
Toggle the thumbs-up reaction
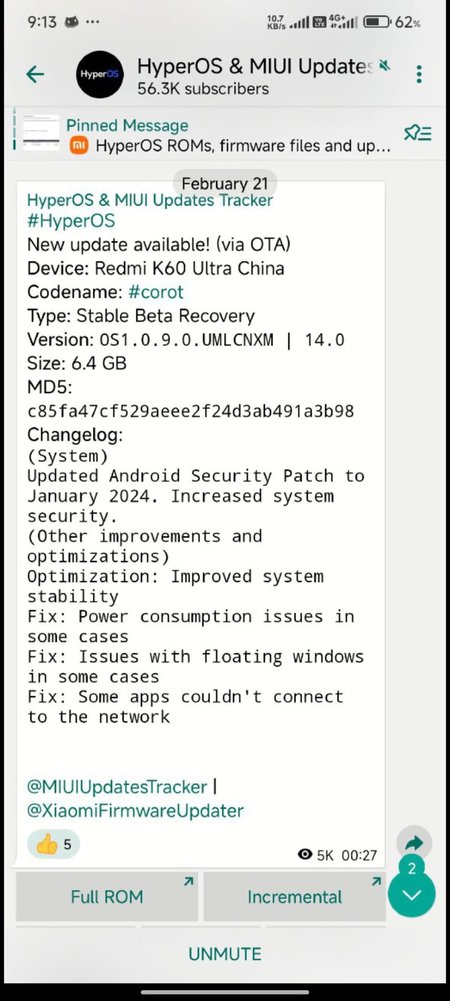coord(54,845)
